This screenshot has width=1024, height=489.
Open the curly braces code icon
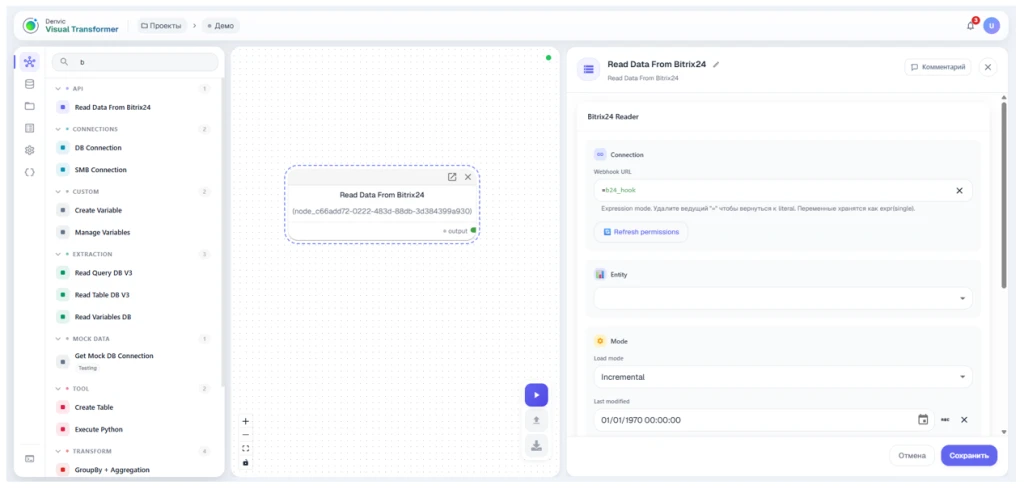coord(29,172)
